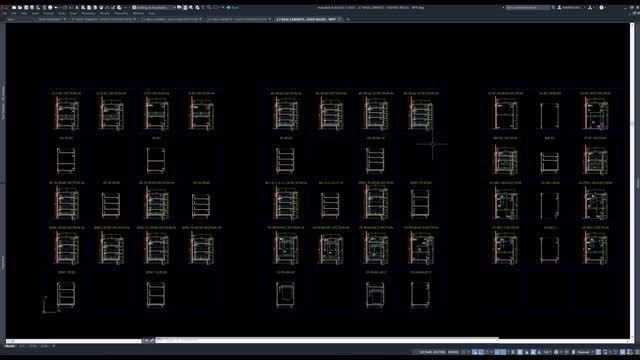
Task: Open workspace switching gear in status bar
Action: tap(556, 352)
